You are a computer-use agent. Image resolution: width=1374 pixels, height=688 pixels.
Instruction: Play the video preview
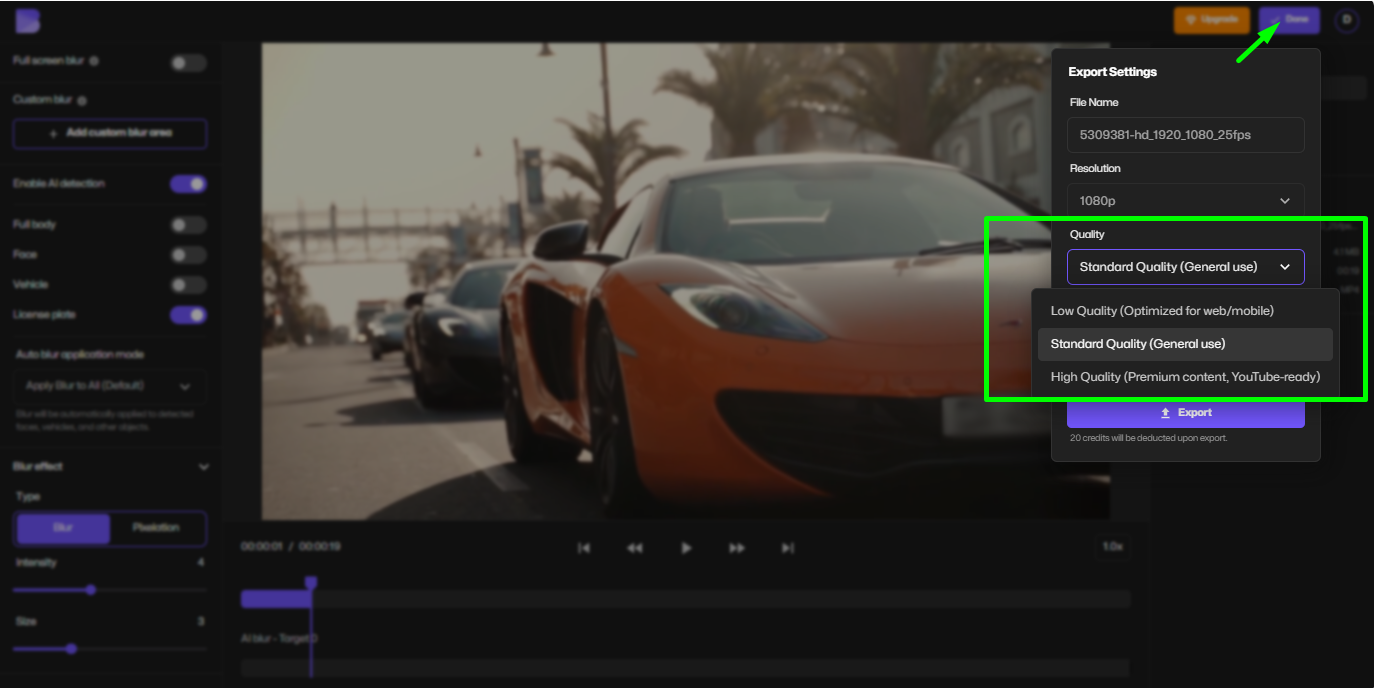coord(686,548)
